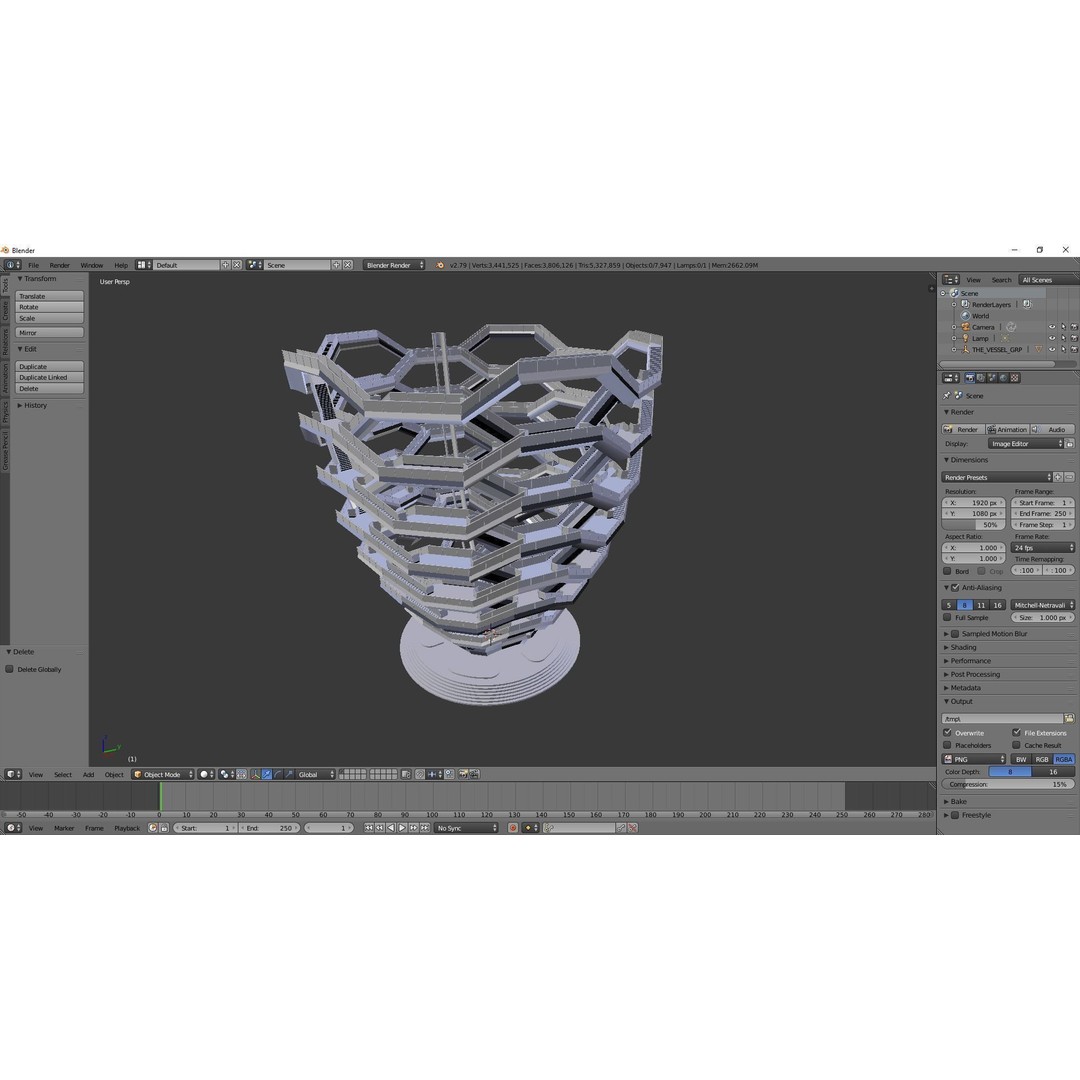Toggle visibility eye for Camera
The width and height of the screenshot is (1080, 1080).
(1052, 327)
